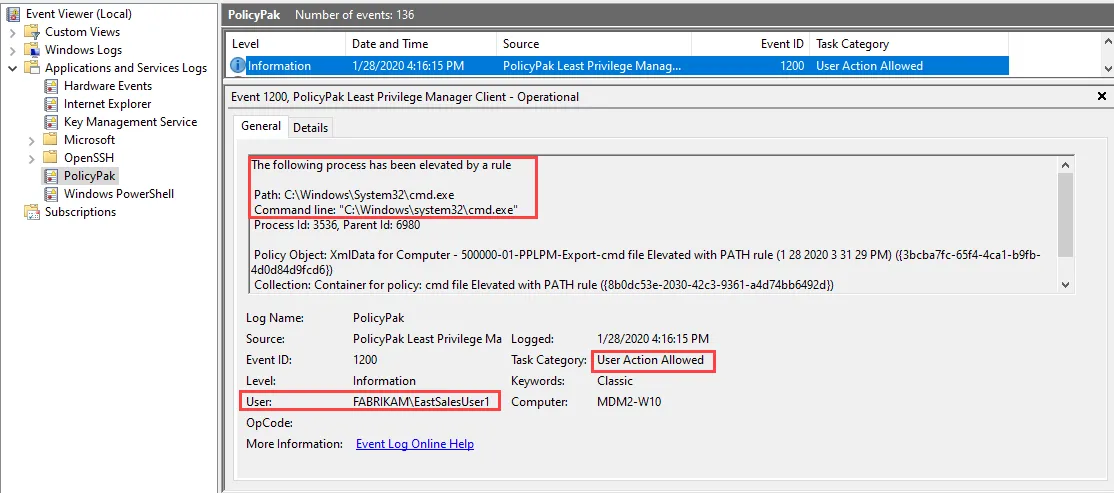Click the Subscriptions icon in tree

(x=31, y=212)
